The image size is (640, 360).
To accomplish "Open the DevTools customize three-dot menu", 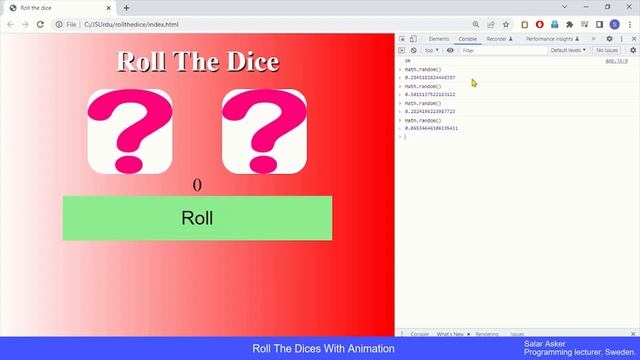I will pyautogui.click(x=622, y=39).
